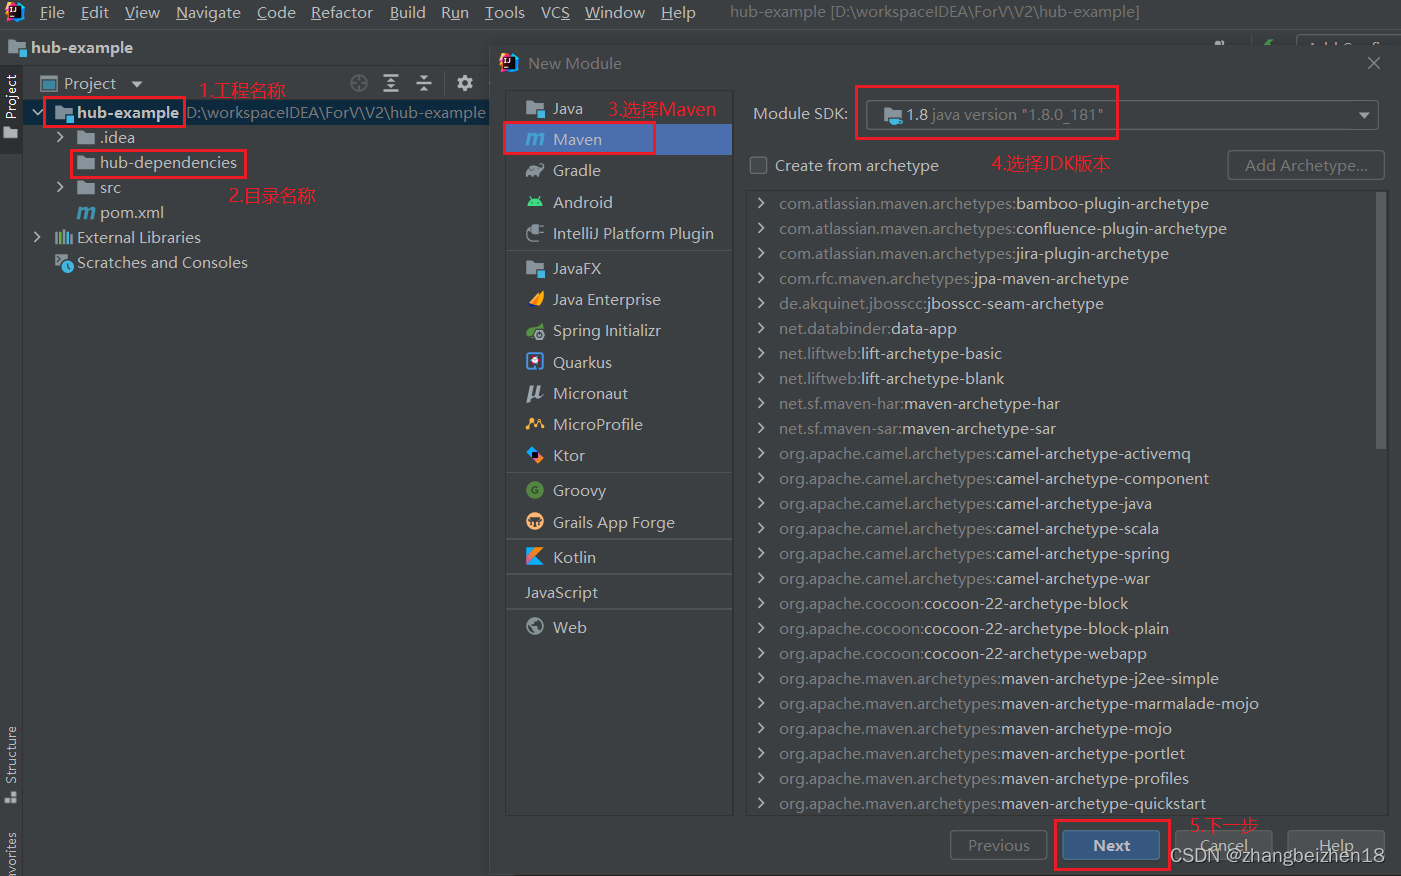The width and height of the screenshot is (1401, 876).
Task: Click the Next button
Action: [1111, 845]
